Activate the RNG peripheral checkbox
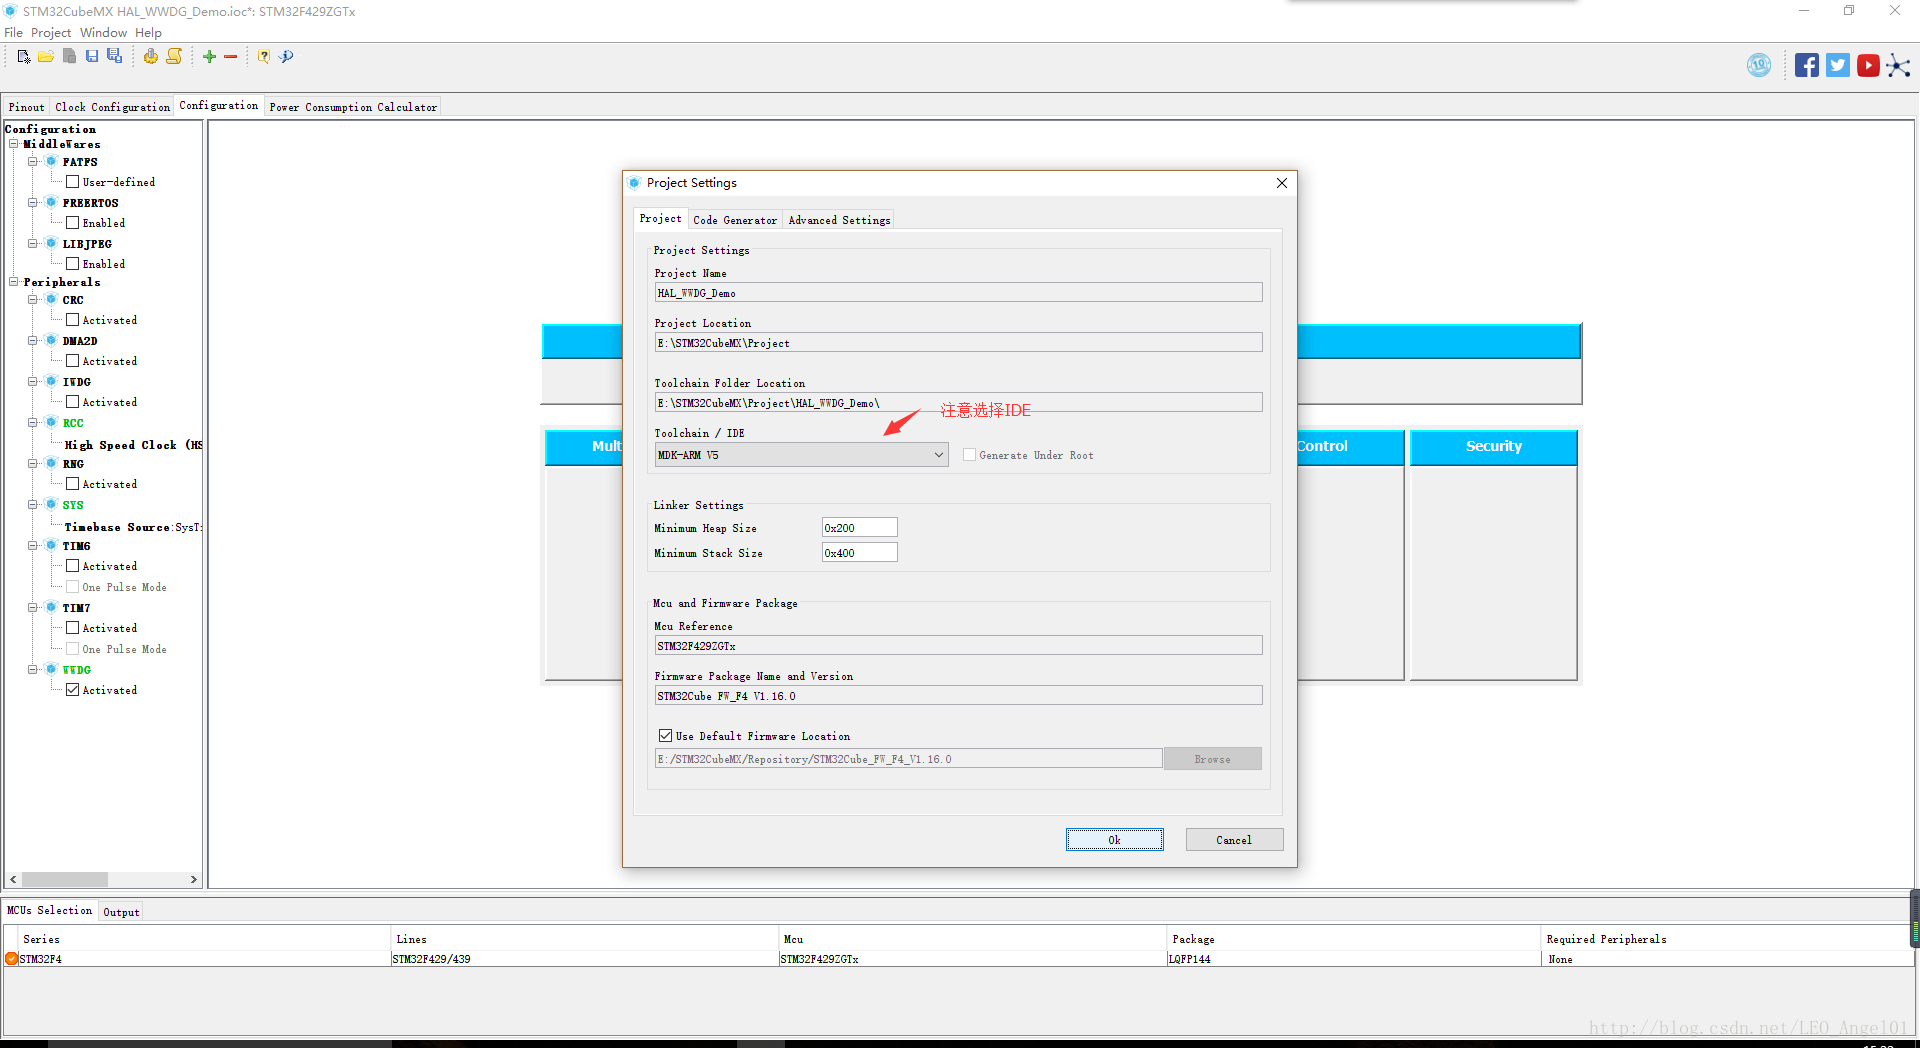The height and width of the screenshot is (1048, 1920). [x=72, y=484]
